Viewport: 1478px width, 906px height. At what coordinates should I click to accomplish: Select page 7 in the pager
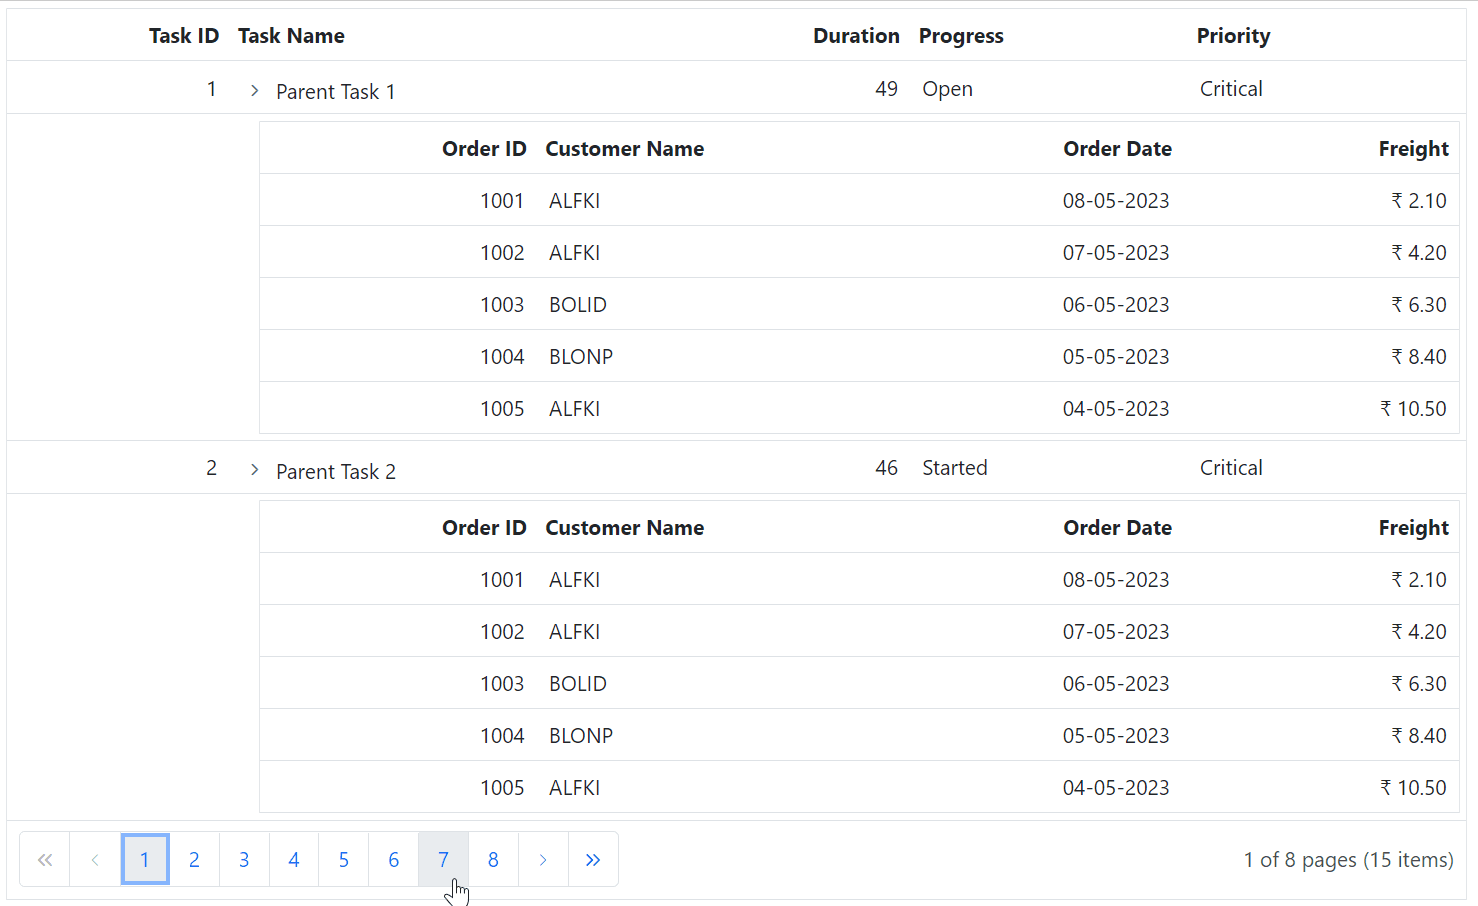pos(443,859)
